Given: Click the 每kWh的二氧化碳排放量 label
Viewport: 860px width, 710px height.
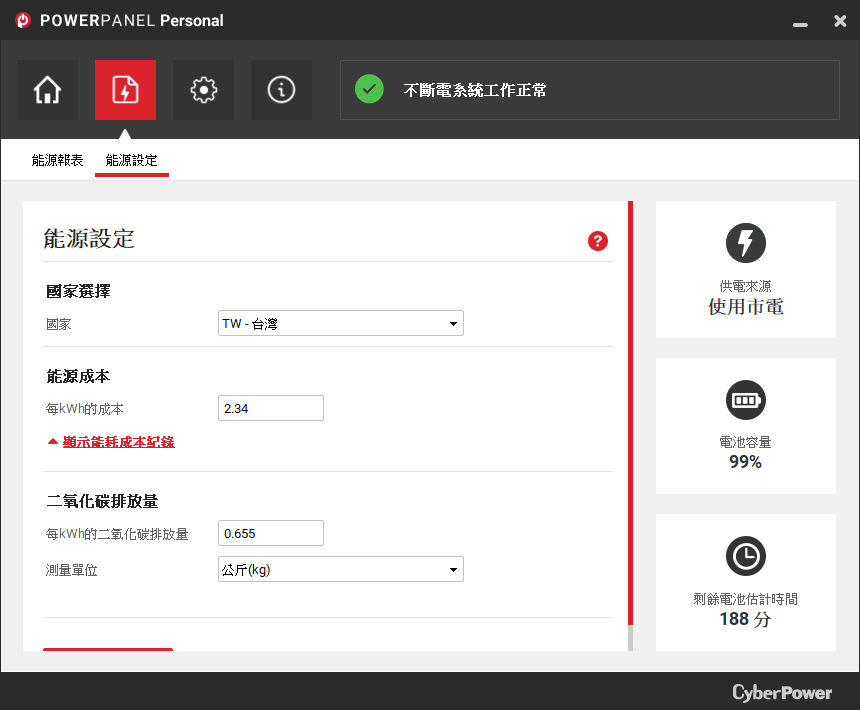Looking at the screenshot, I should (117, 534).
